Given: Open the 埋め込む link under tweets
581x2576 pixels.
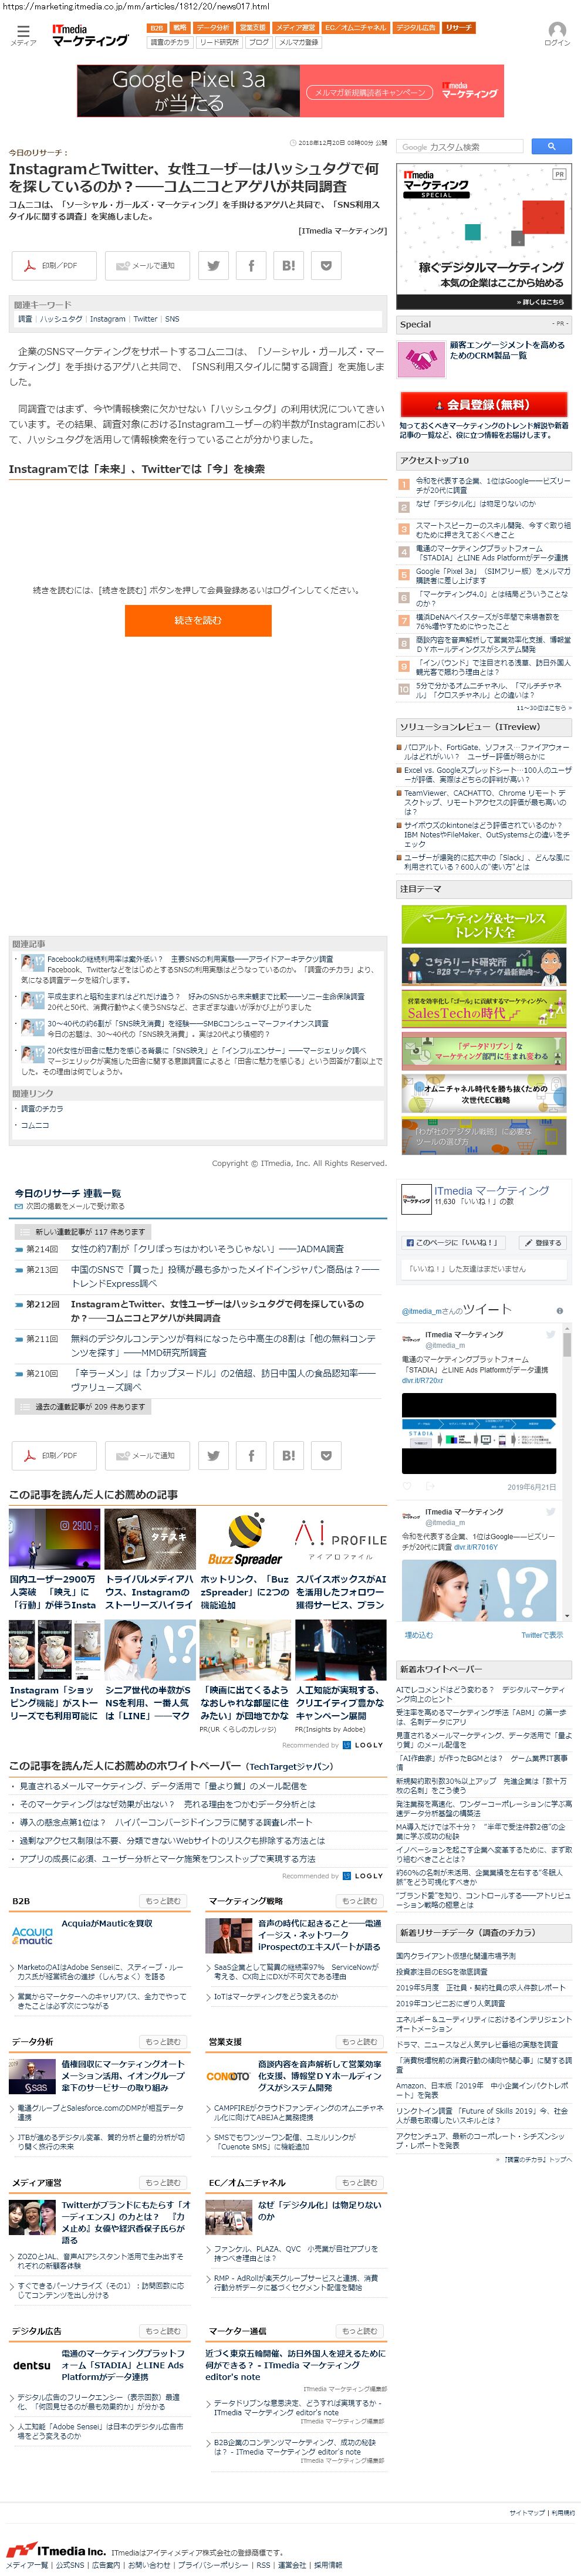Looking at the screenshot, I should click(419, 1635).
